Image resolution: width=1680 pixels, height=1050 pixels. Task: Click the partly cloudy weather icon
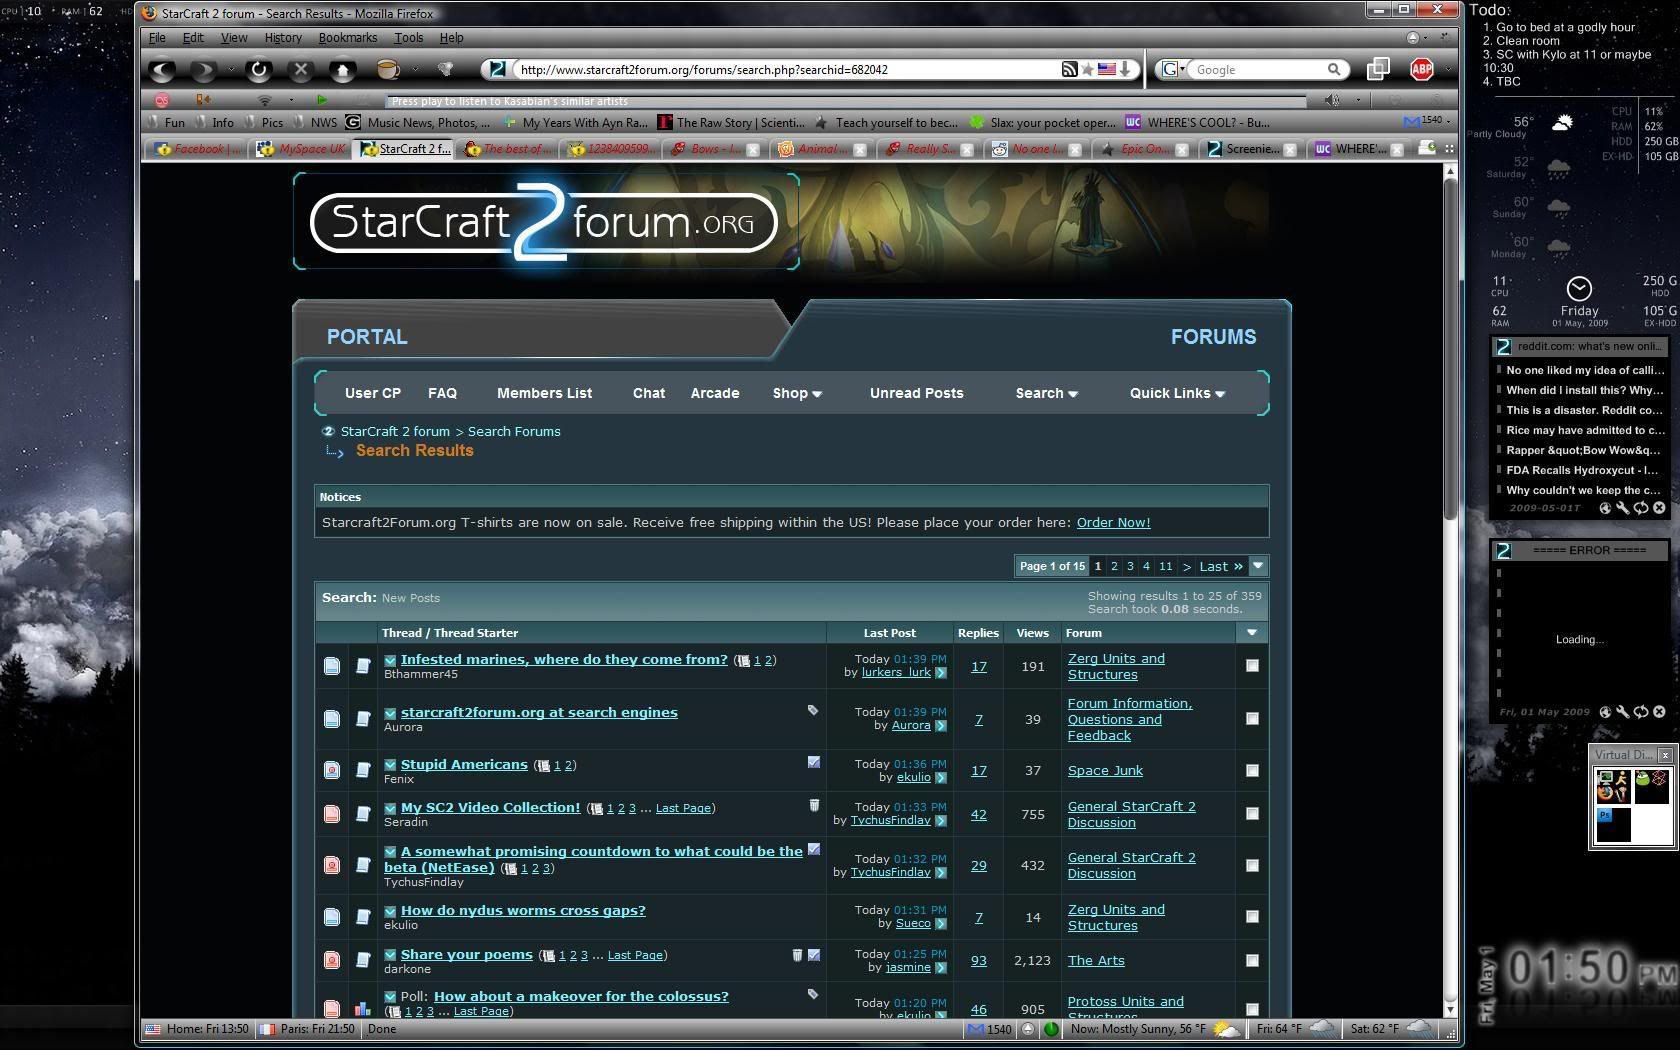pos(1561,123)
